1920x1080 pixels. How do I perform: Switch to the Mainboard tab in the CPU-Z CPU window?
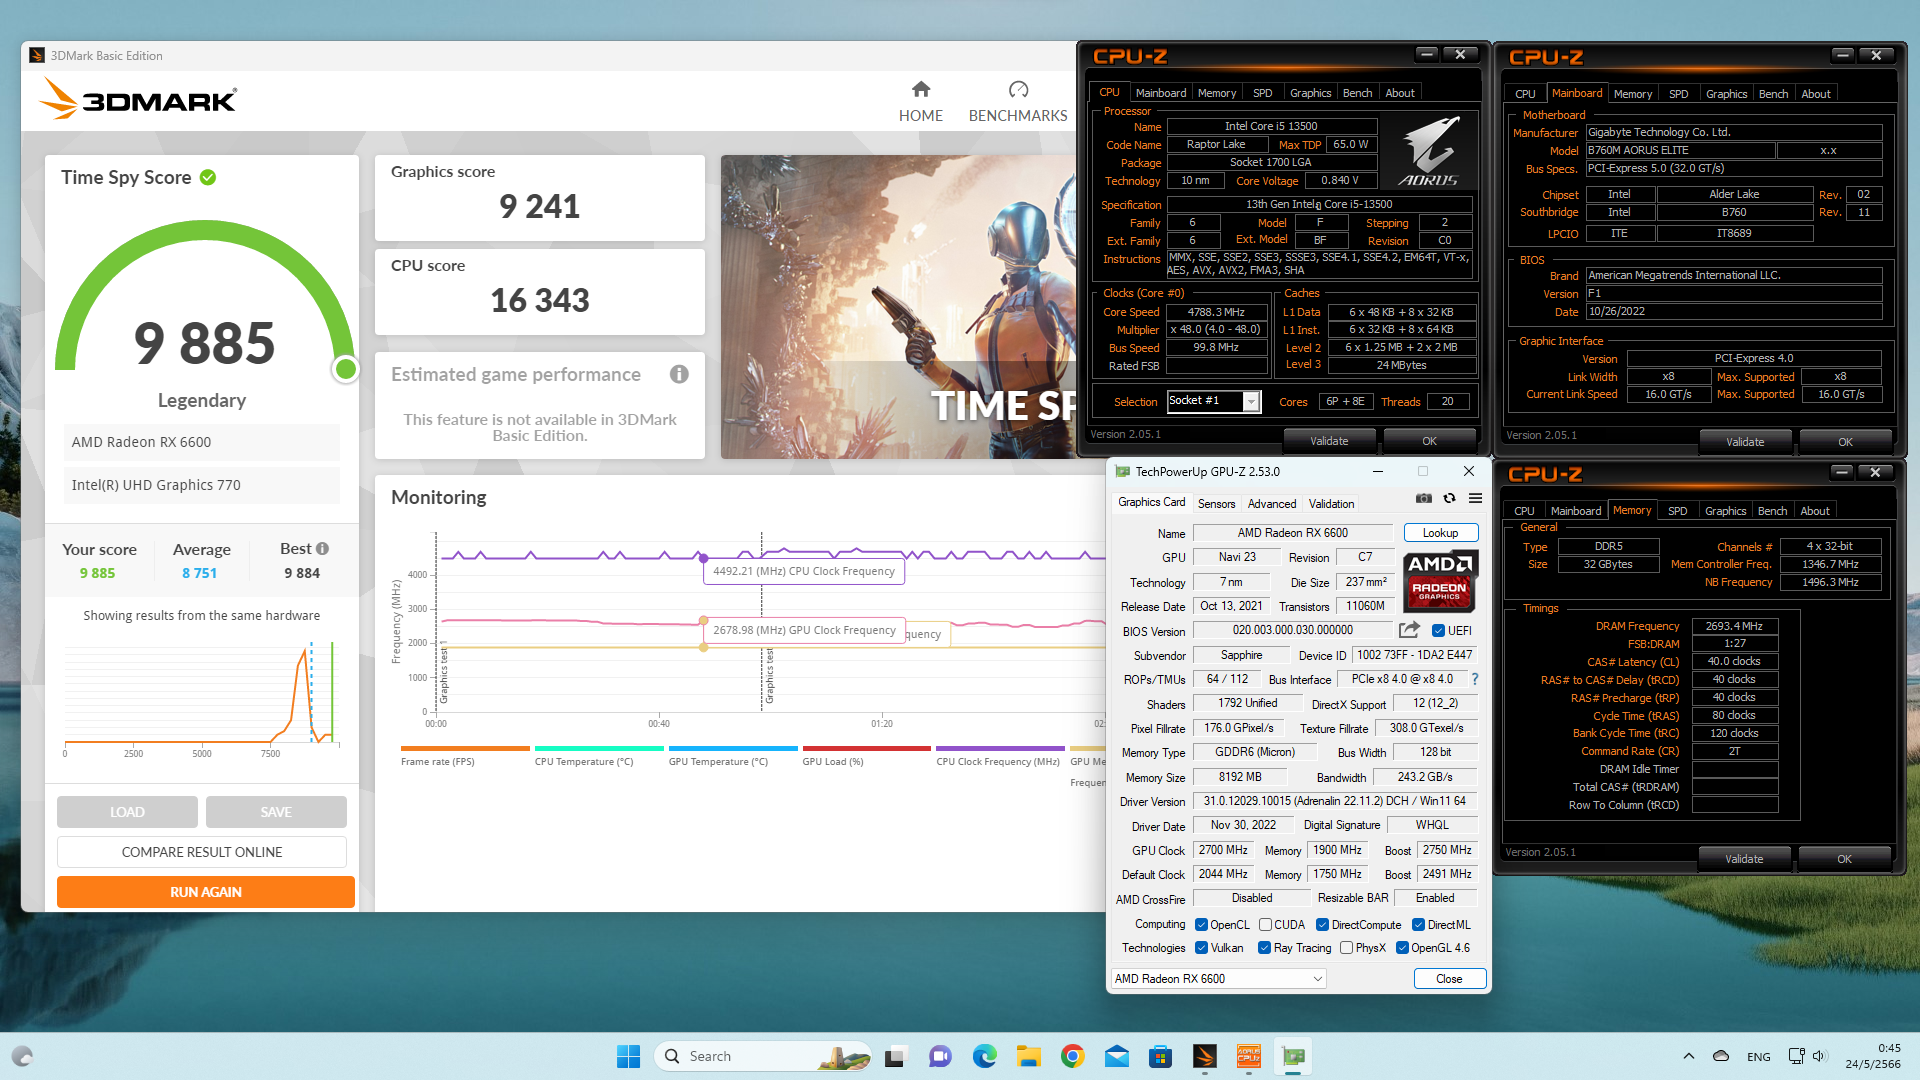click(x=1161, y=93)
